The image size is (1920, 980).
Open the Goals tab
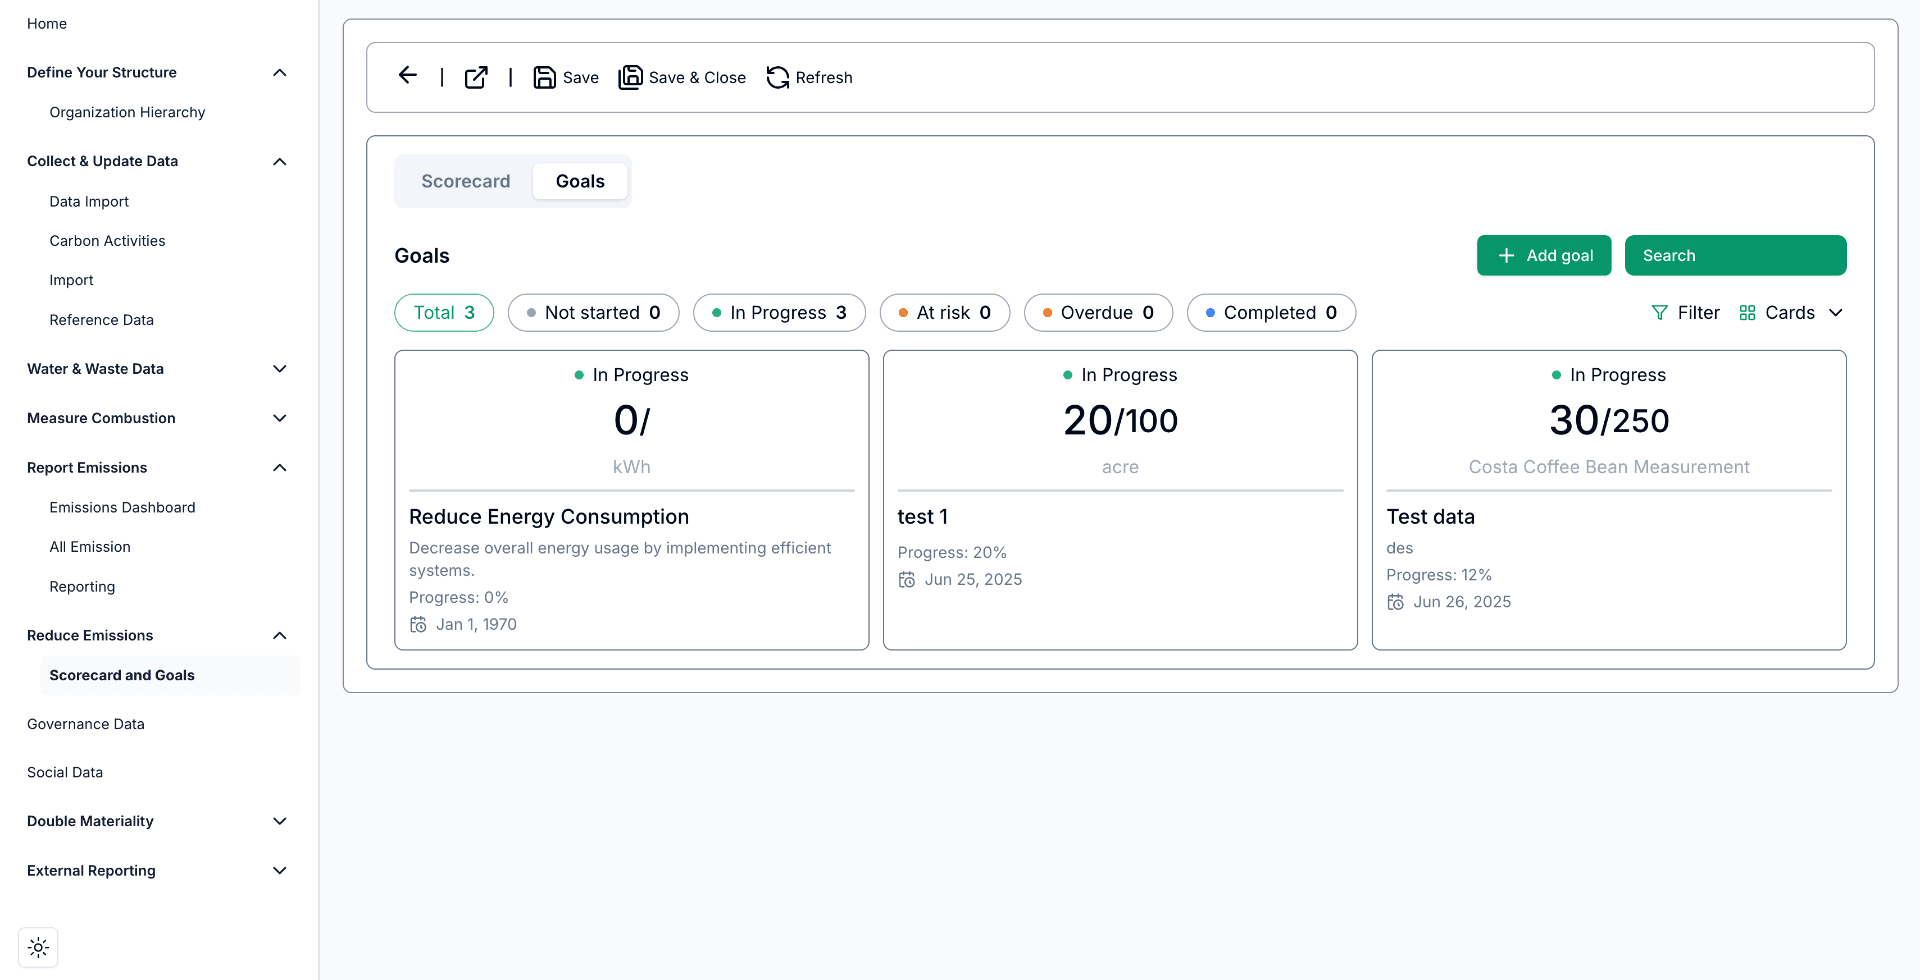580,181
